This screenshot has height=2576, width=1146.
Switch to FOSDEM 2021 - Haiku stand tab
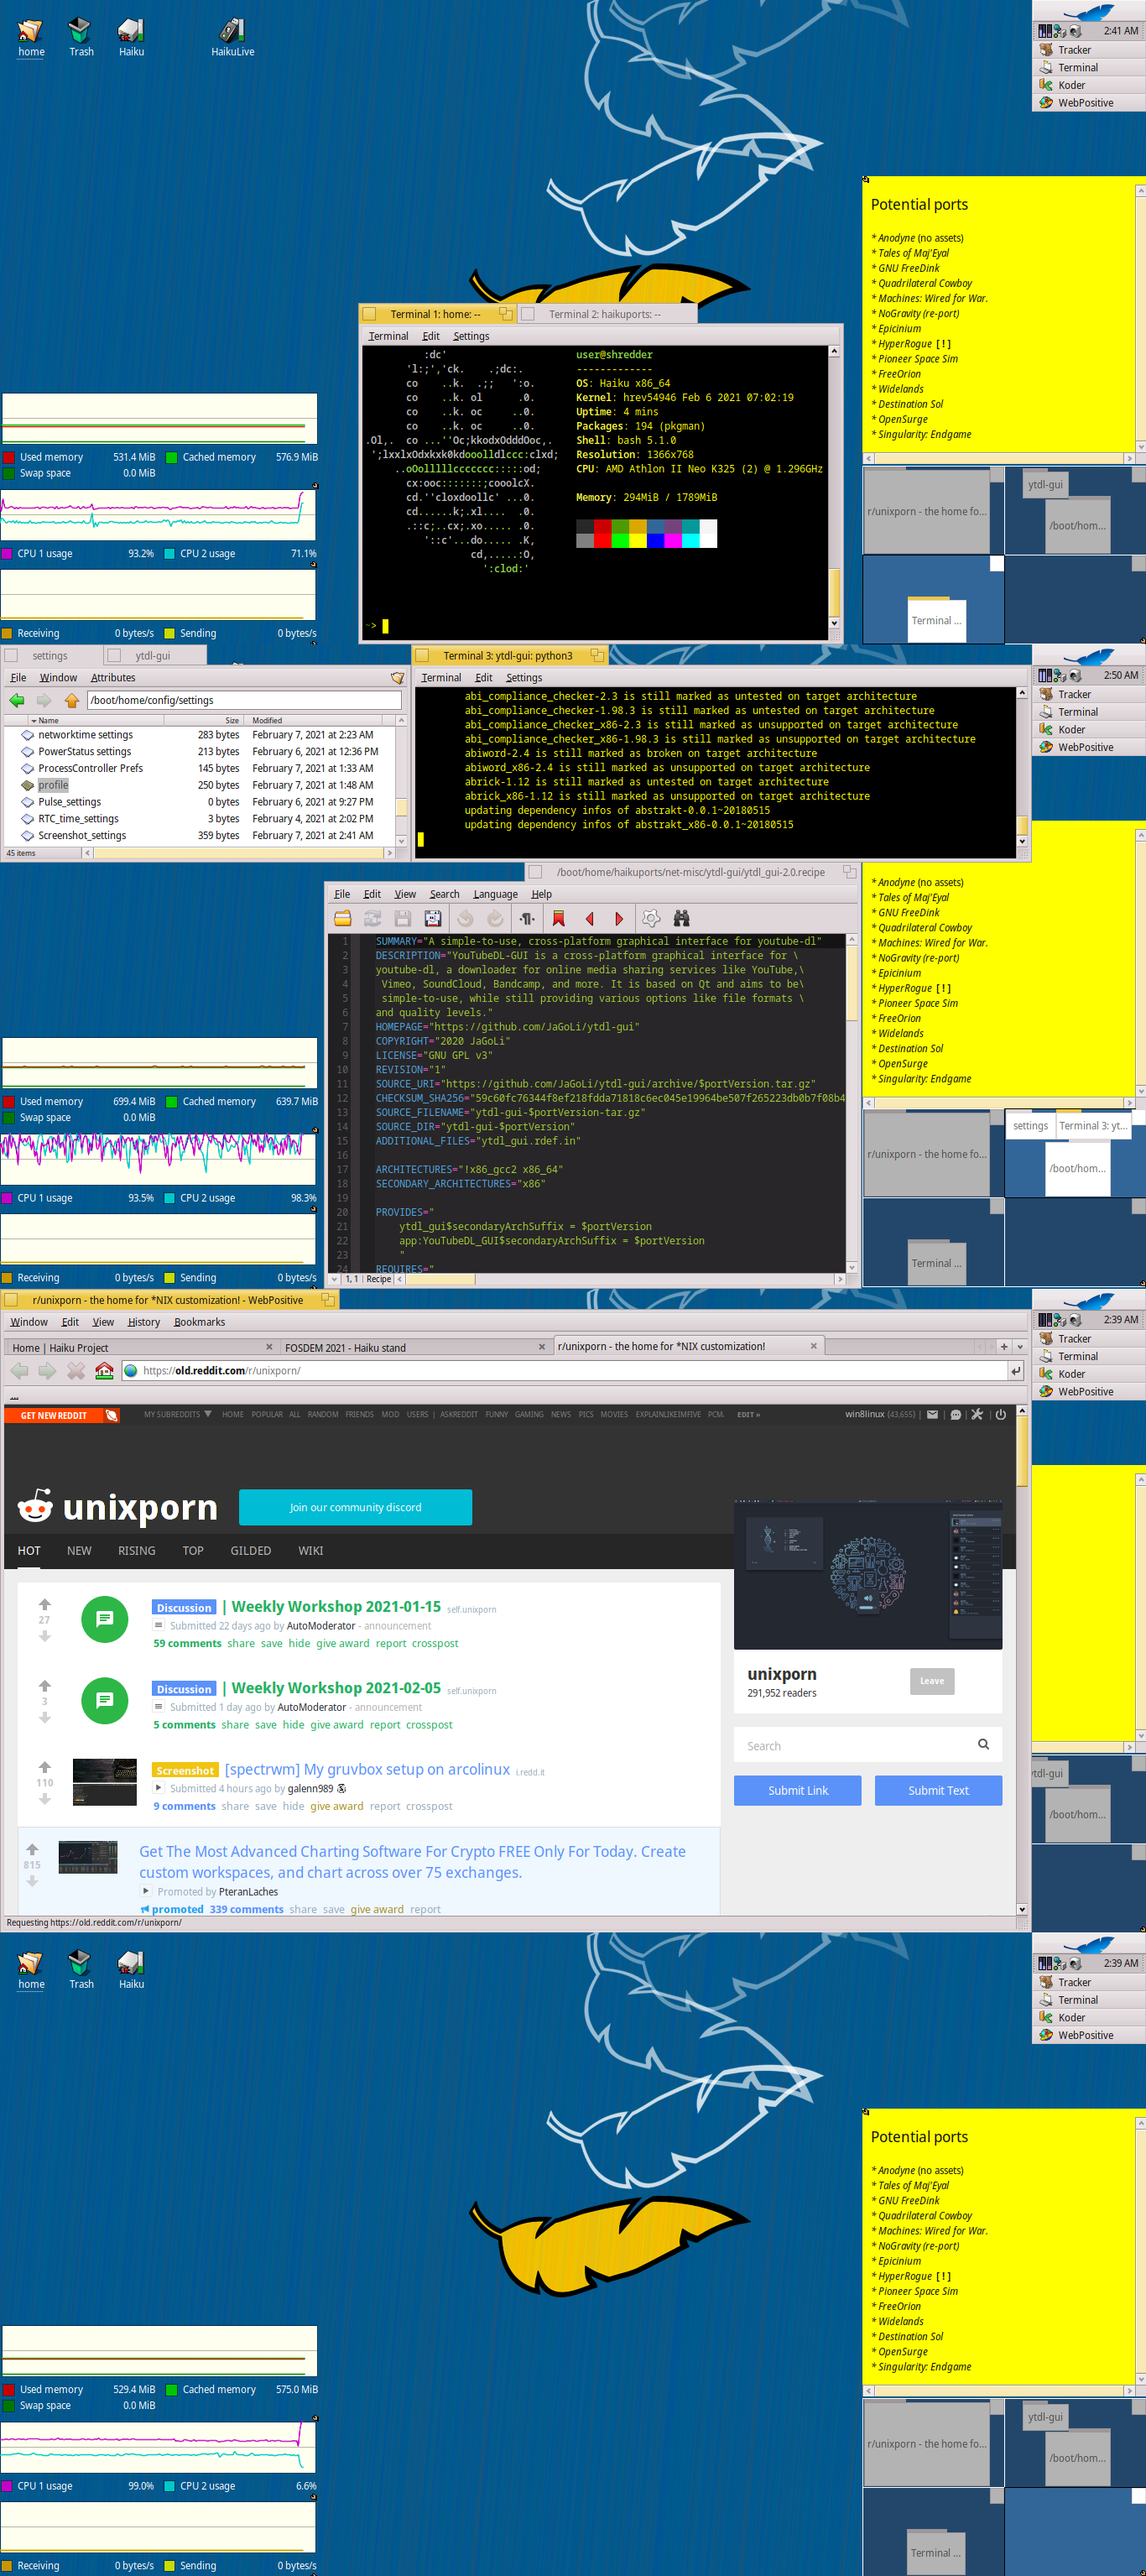[x=346, y=1348]
